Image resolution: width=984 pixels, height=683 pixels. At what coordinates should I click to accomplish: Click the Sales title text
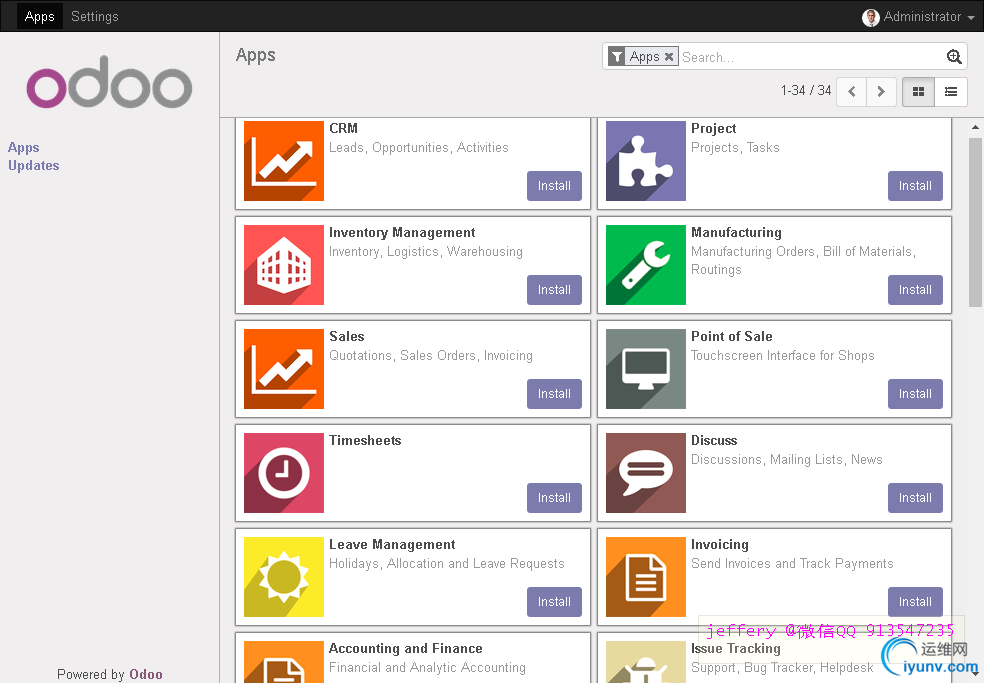click(346, 336)
